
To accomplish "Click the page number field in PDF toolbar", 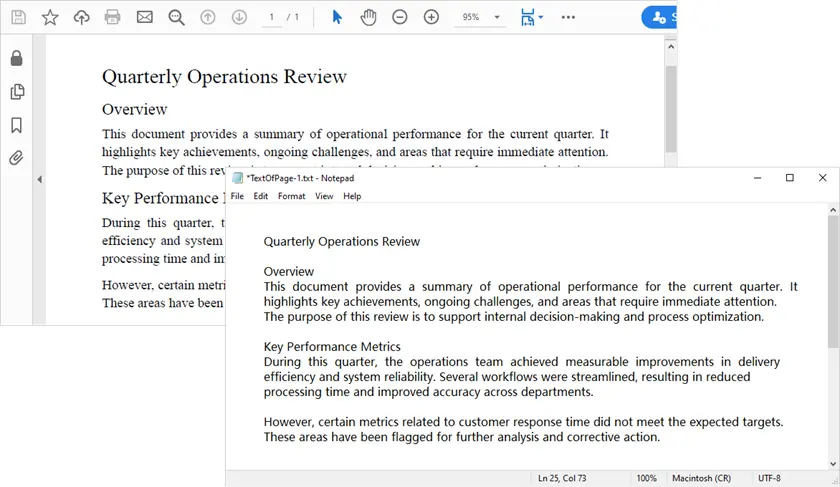I will pos(272,17).
